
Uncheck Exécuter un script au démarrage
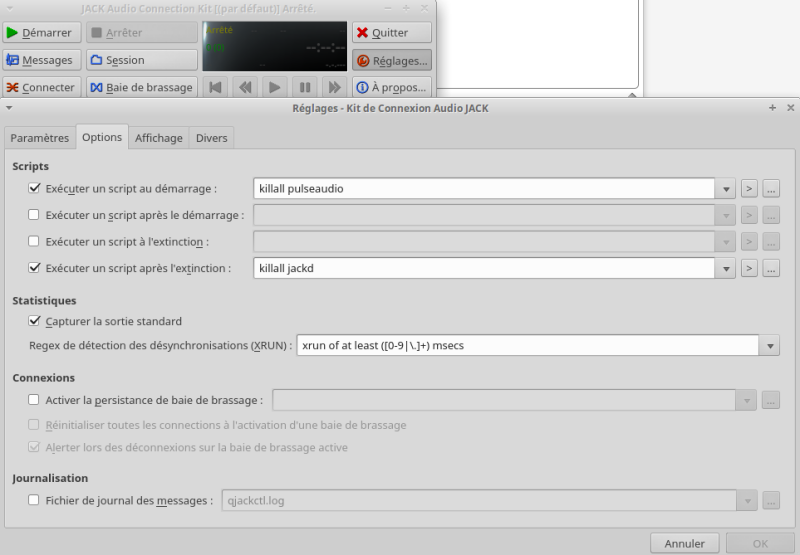[x=34, y=188]
